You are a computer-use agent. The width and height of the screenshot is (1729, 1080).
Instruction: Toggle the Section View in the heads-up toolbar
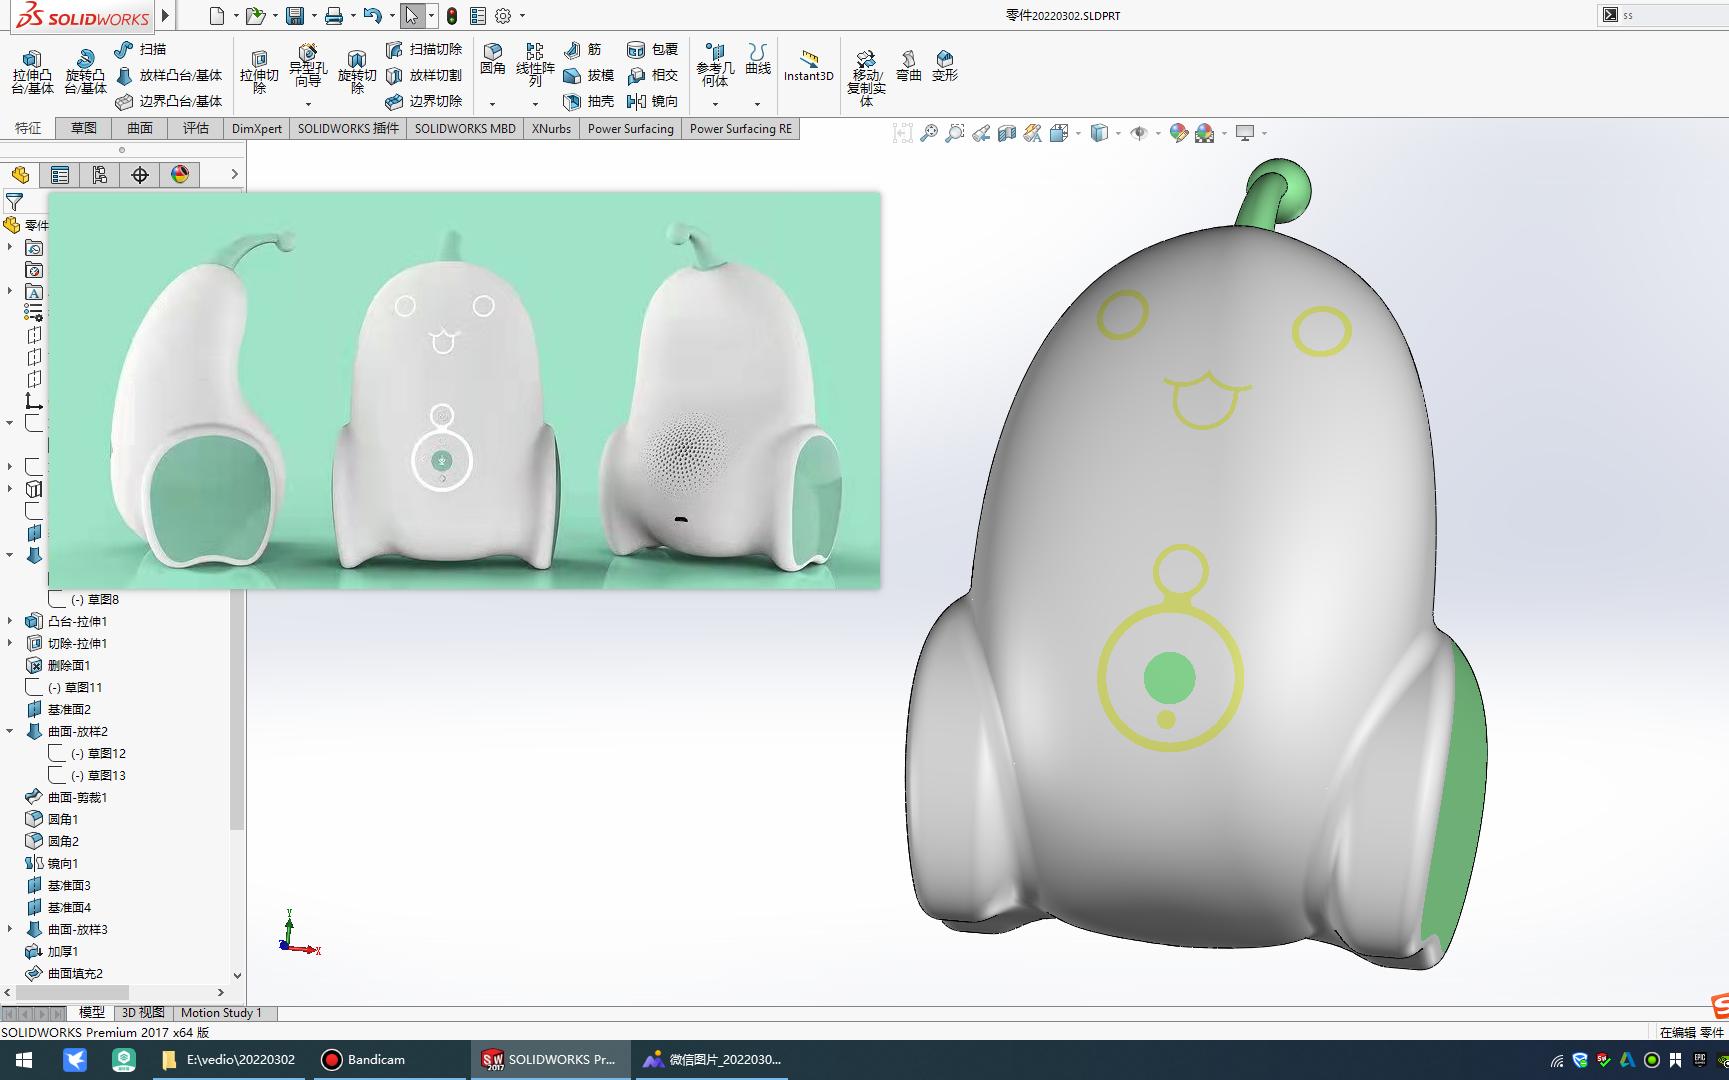1006,132
